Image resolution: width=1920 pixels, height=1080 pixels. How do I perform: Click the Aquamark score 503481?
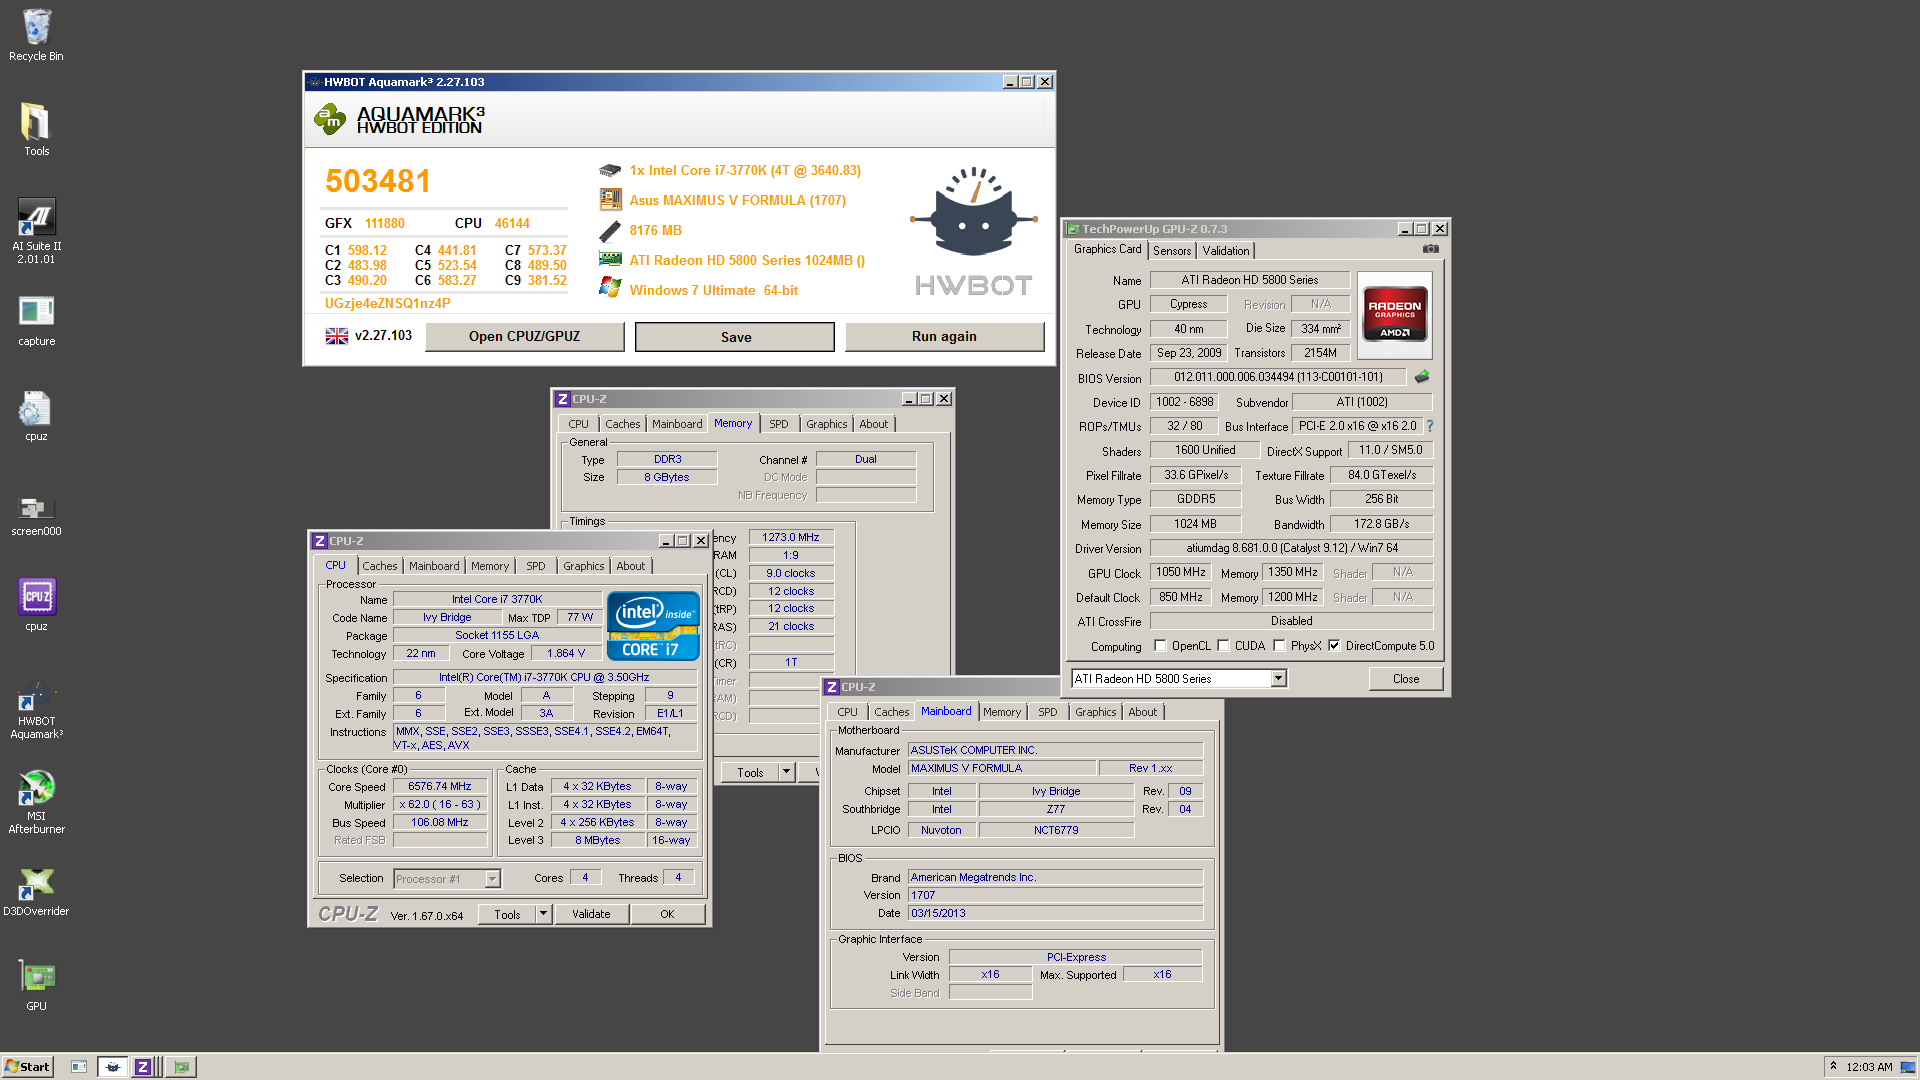point(378,181)
